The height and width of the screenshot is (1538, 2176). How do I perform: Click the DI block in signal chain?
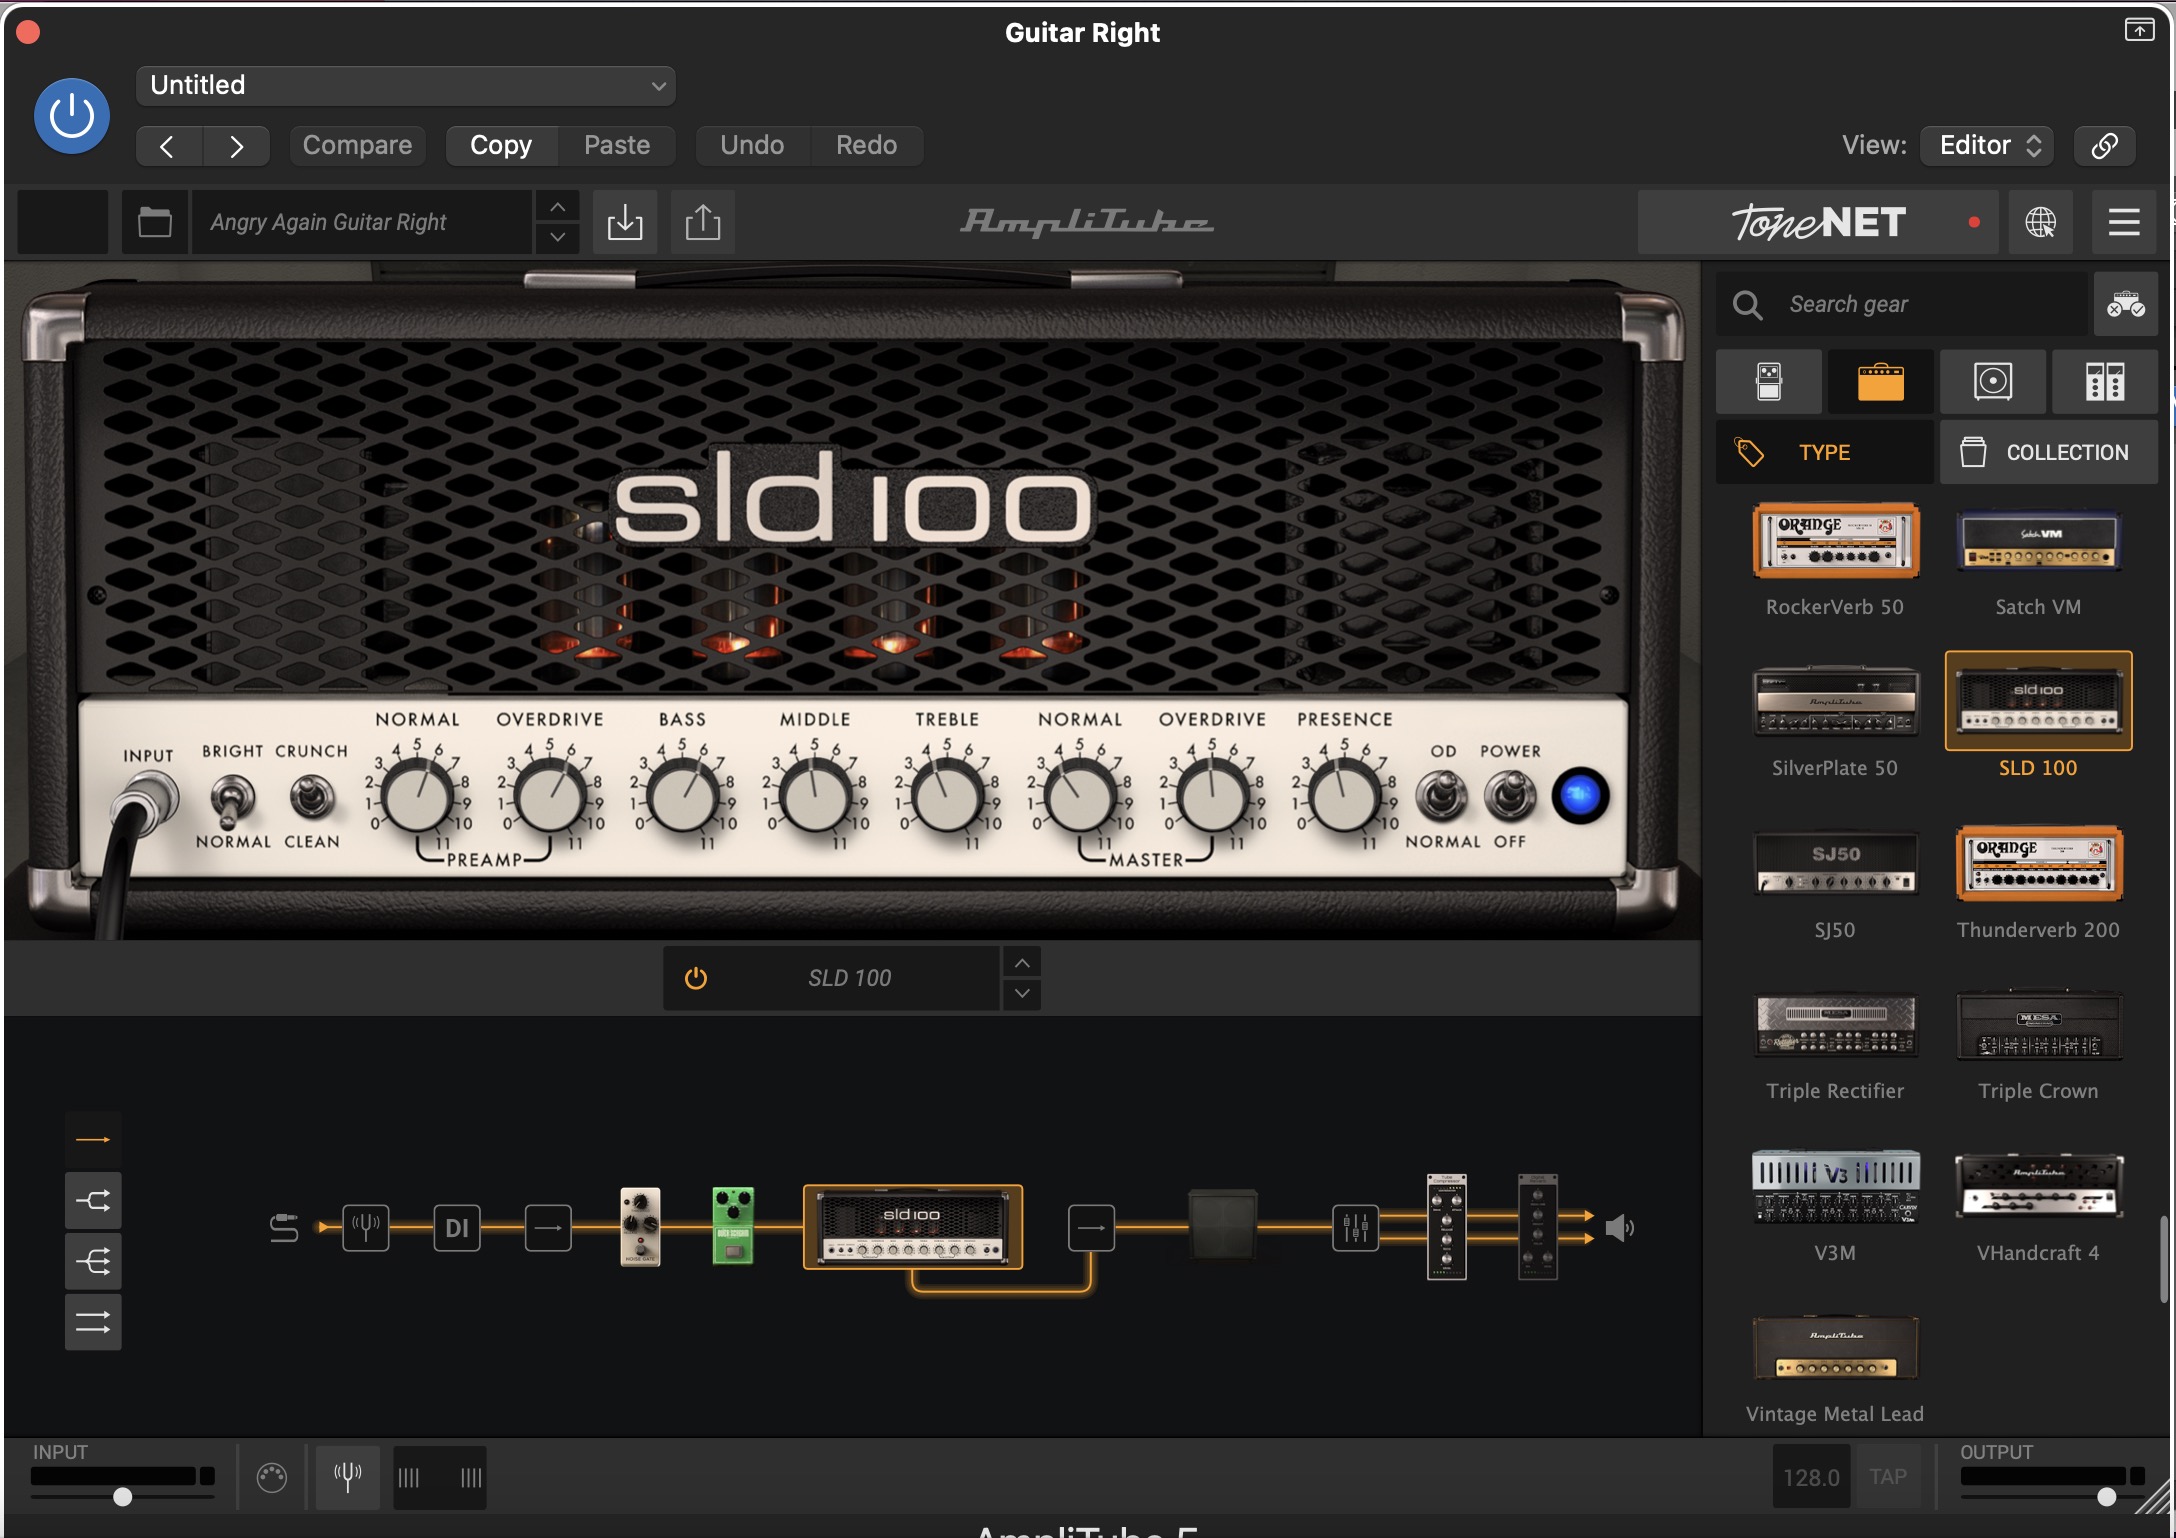click(x=457, y=1227)
